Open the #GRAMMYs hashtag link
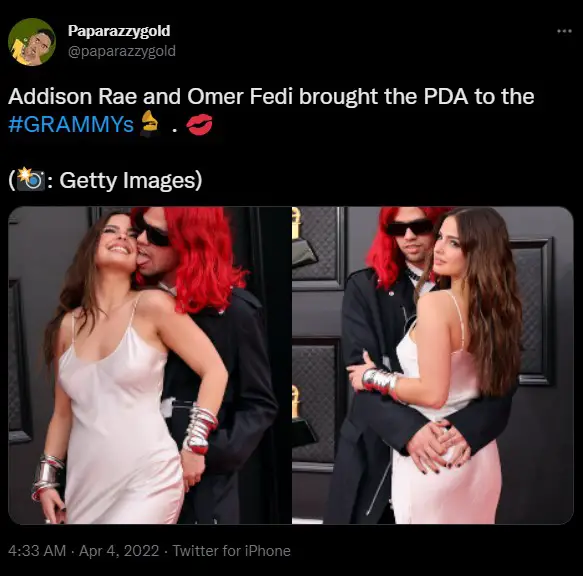The height and width of the screenshot is (576, 583). (71, 124)
